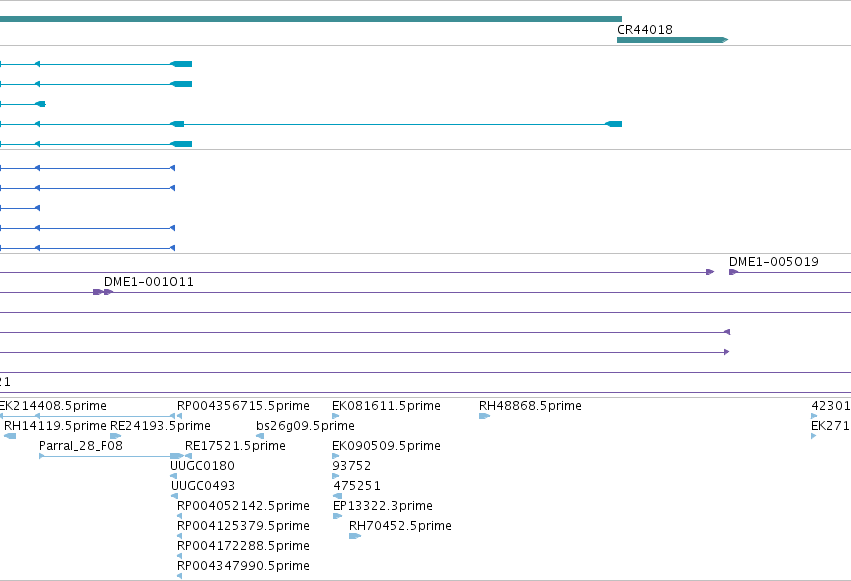The image size is (851, 581).
Task: Open the RH48868.5prime EST label
Action: click(x=530, y=406)
